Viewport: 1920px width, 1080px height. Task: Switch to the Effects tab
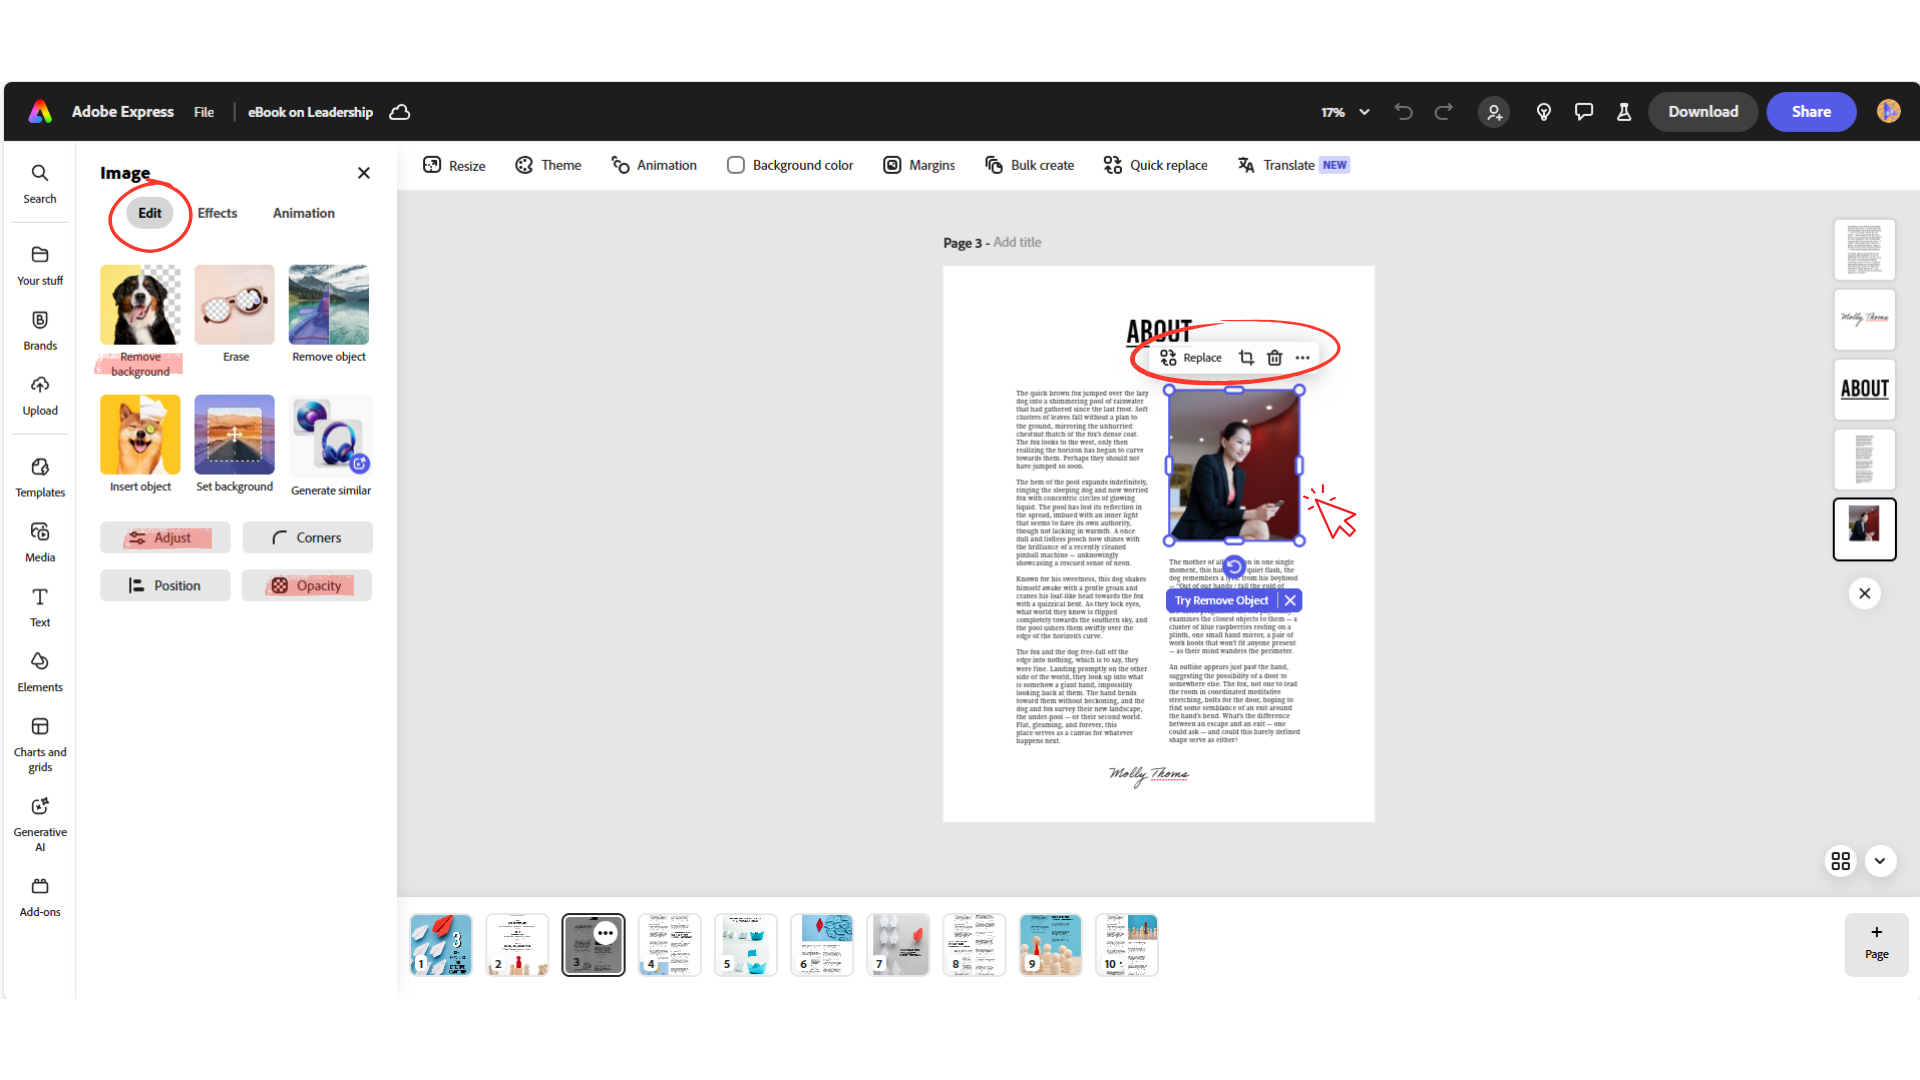217,213
